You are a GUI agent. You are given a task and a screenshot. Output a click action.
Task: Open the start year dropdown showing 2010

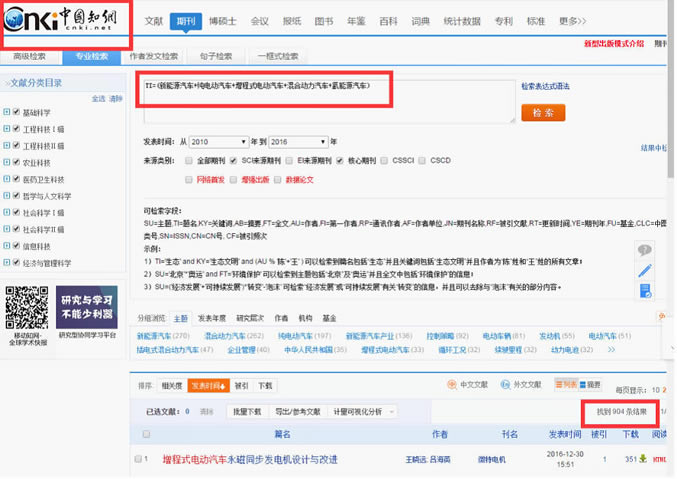coord(210,142)
